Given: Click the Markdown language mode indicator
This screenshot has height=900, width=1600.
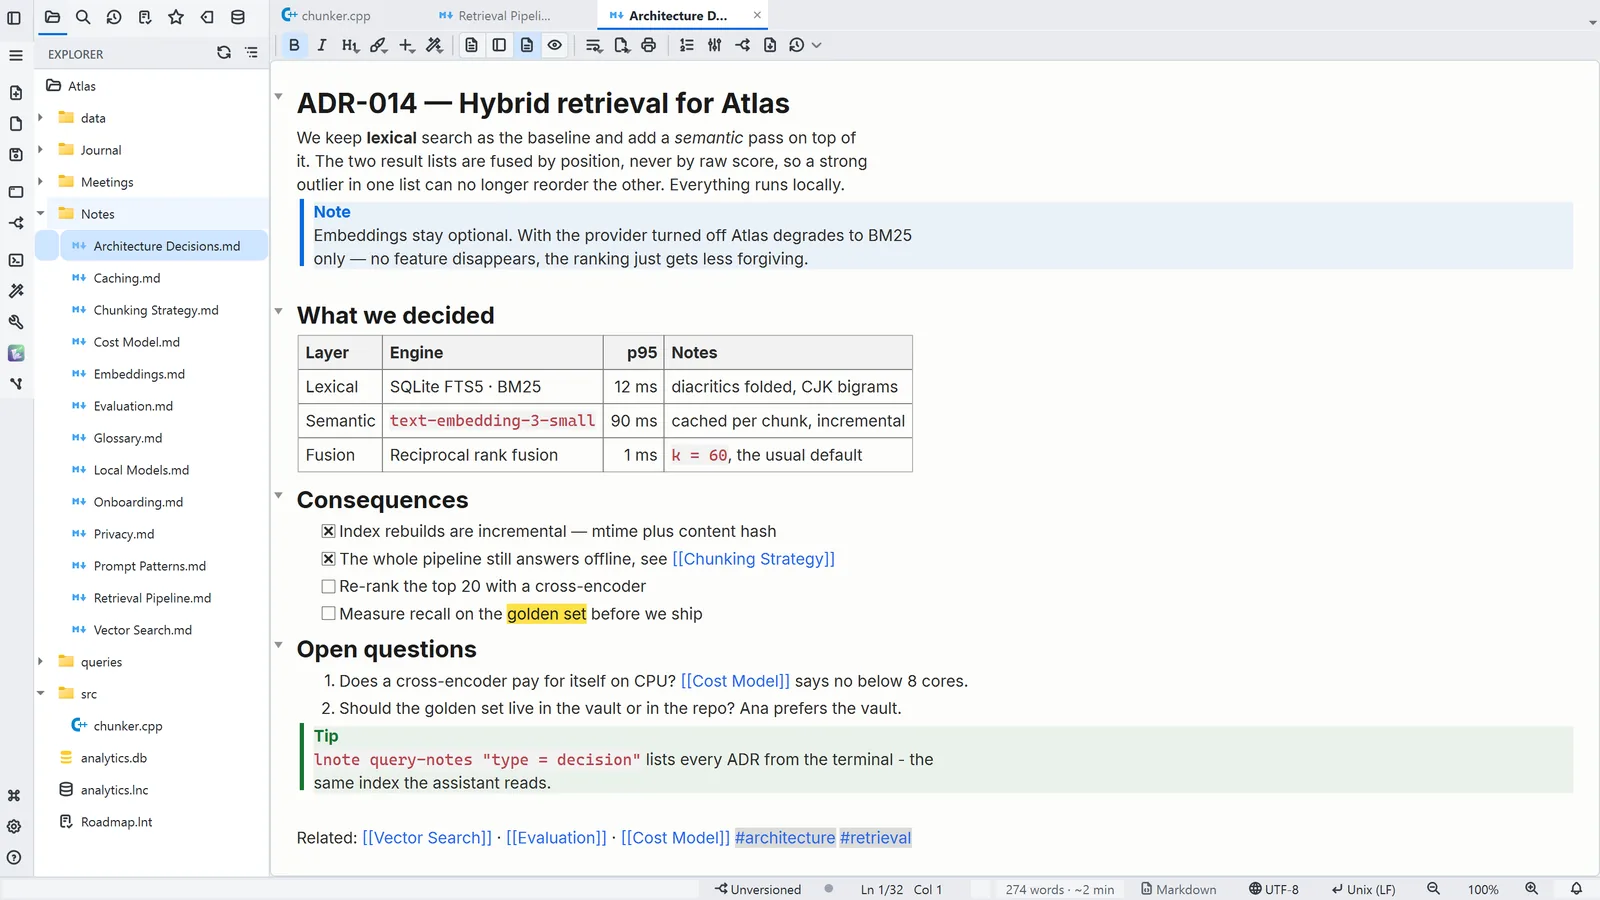Looking at the screenshot, I should pyautogui.click(x=1179, y=889).
